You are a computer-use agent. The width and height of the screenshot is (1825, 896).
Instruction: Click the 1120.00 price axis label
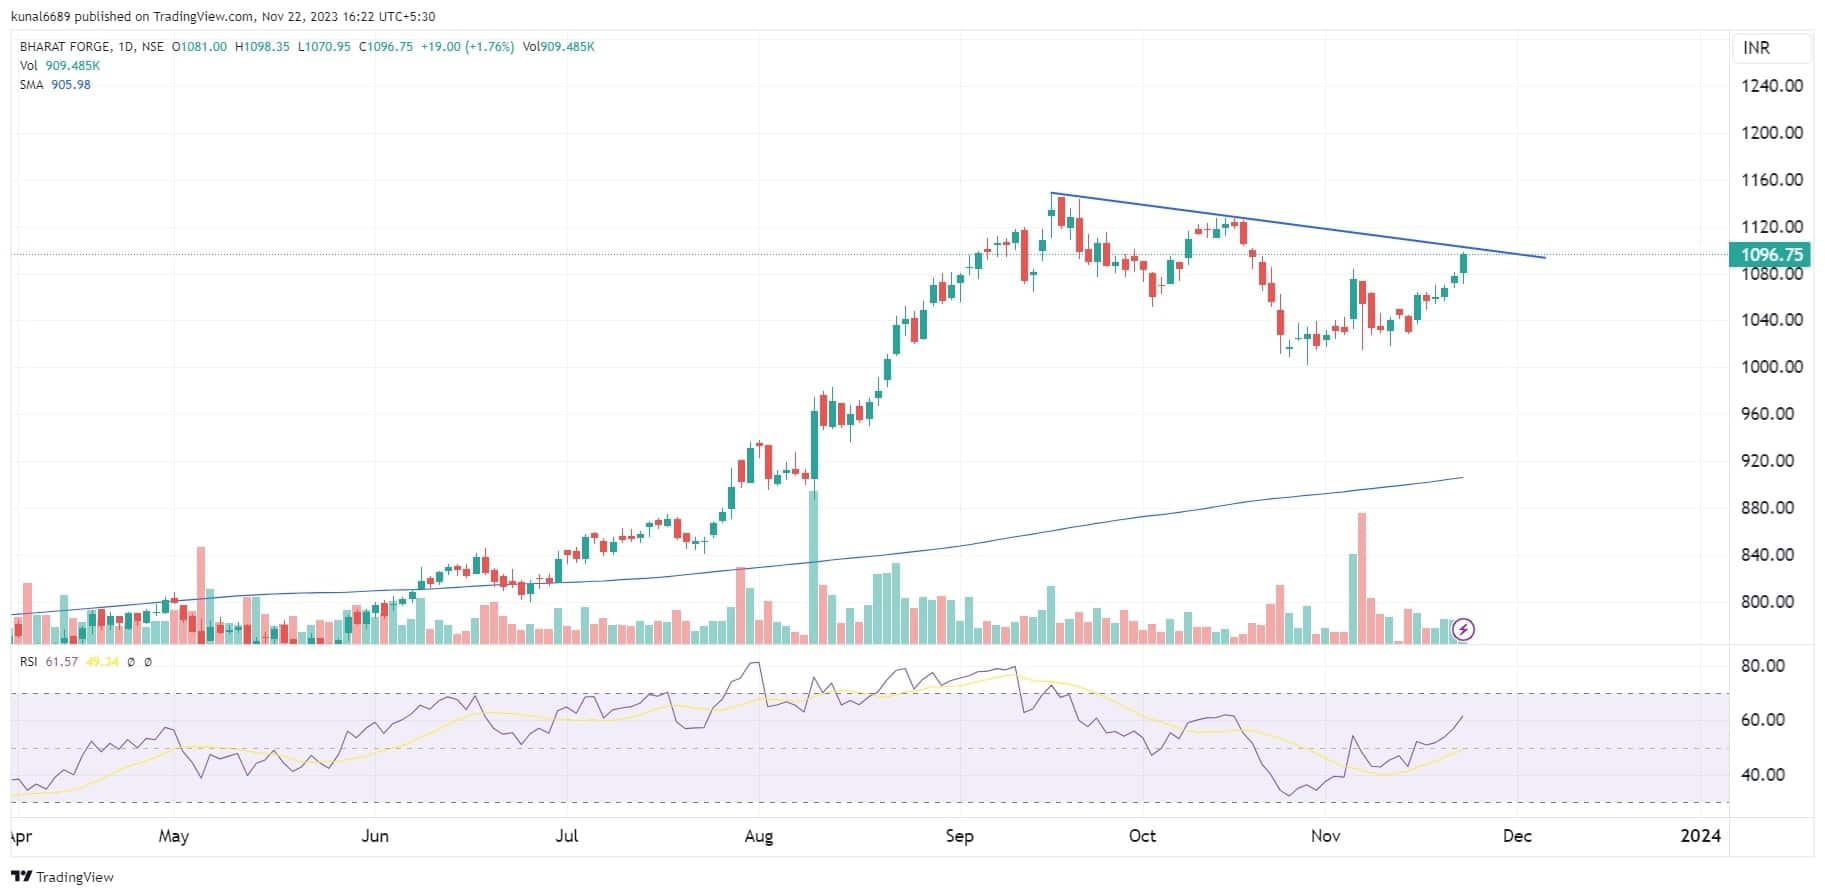click(1772, 227)
